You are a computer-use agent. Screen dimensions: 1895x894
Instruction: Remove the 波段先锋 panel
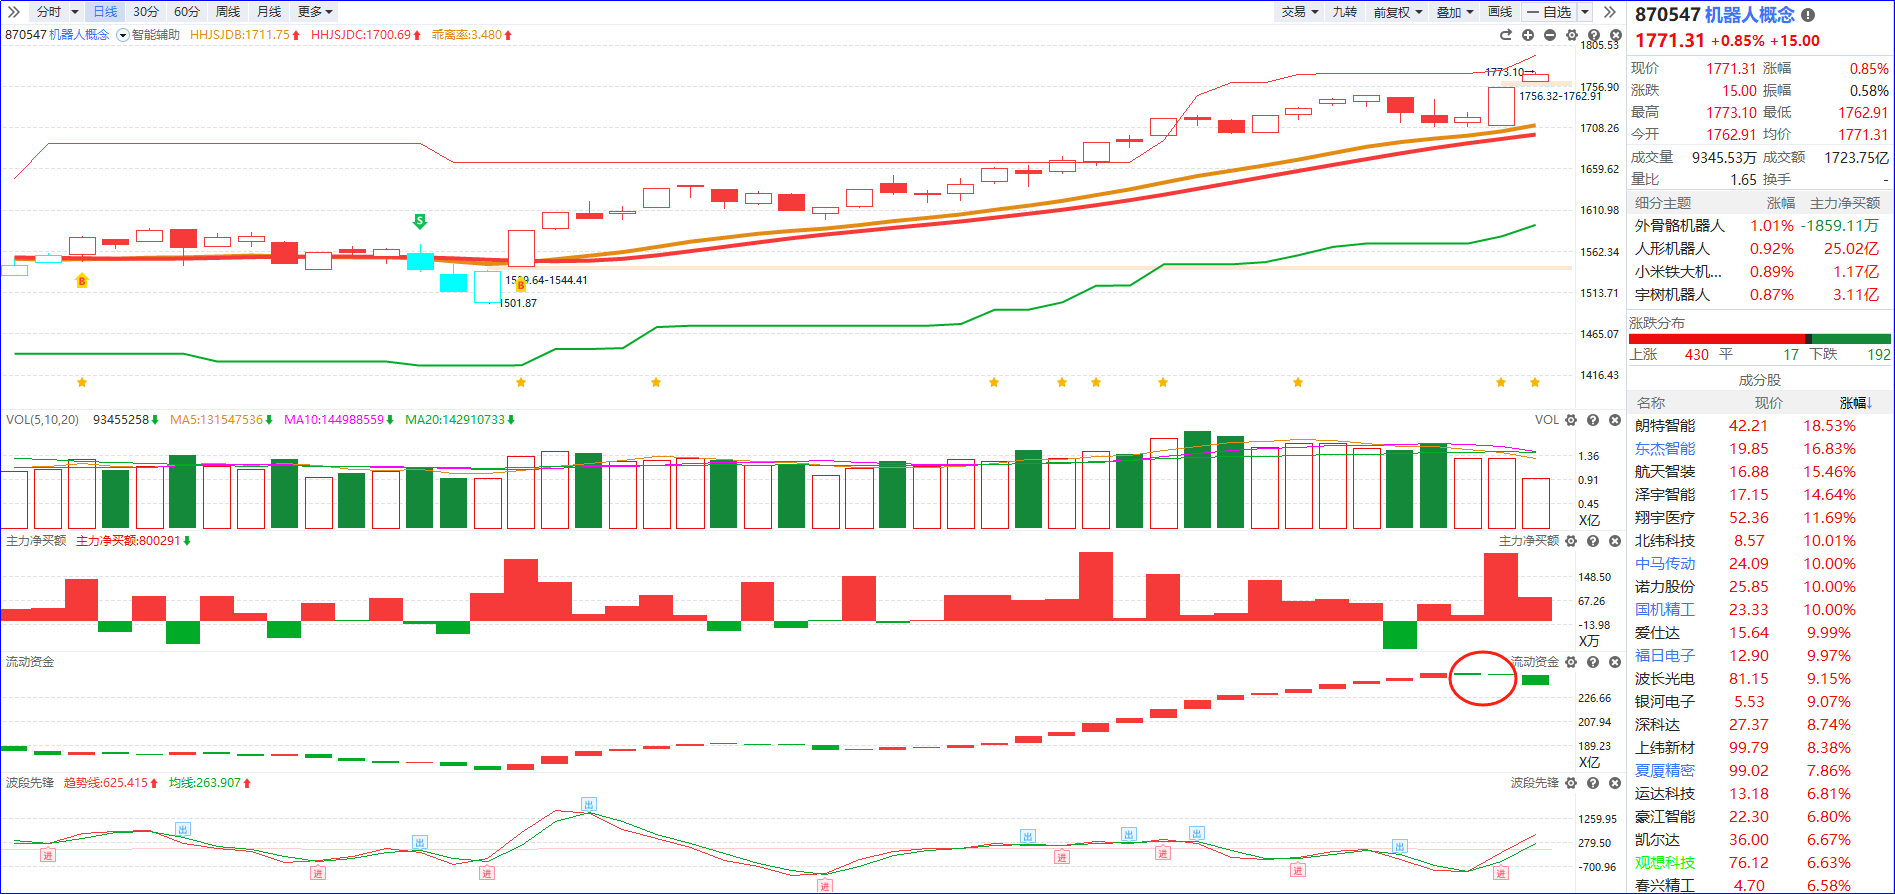click(x=1615, y=783)
